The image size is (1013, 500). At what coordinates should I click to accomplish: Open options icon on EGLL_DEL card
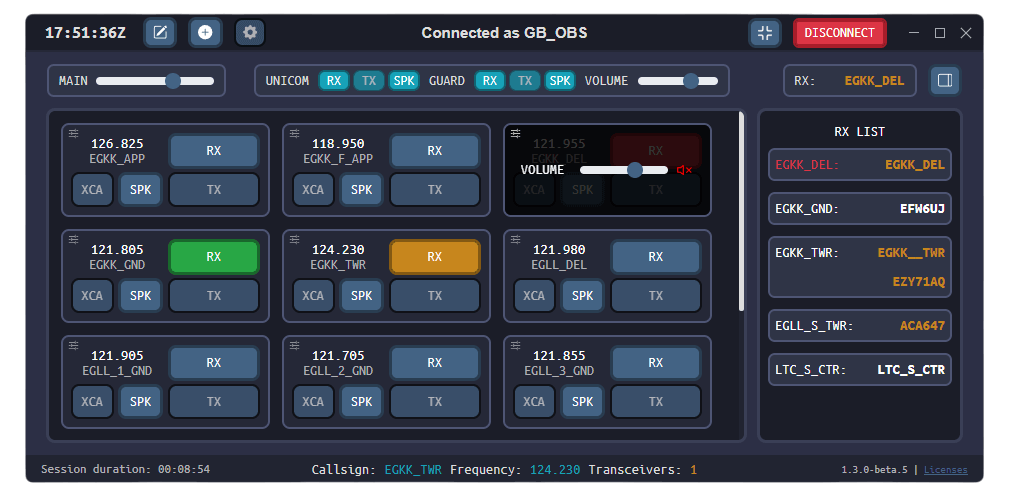pyautogui.click(x=516, y=239)
